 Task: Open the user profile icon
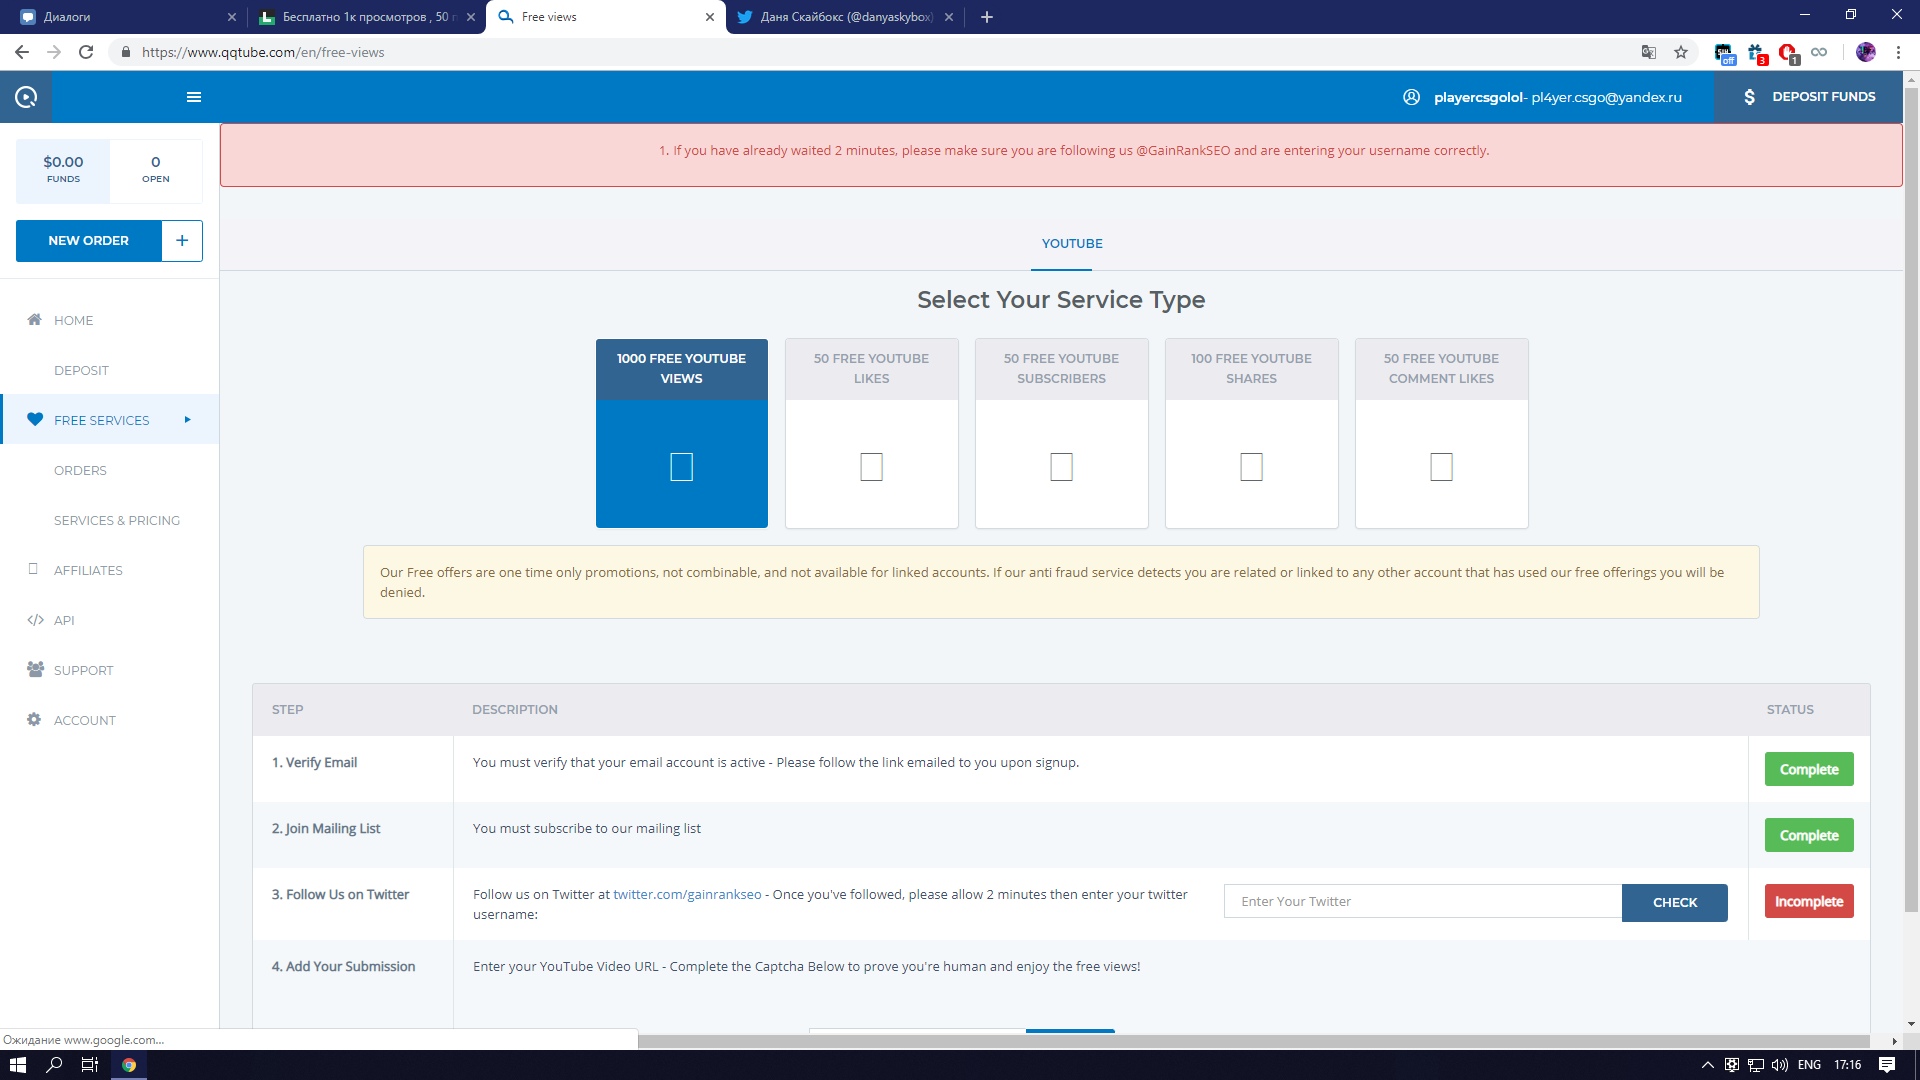tap(1411, 97)
